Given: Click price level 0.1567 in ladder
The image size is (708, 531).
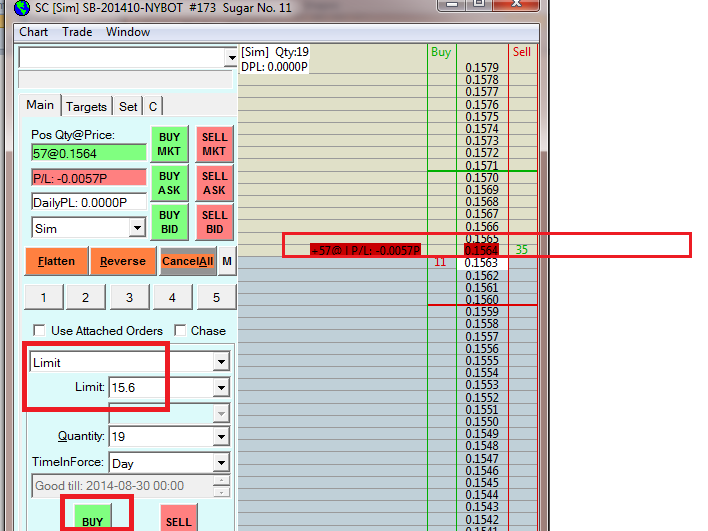Looking at the screenshot, I should point(482,214).
